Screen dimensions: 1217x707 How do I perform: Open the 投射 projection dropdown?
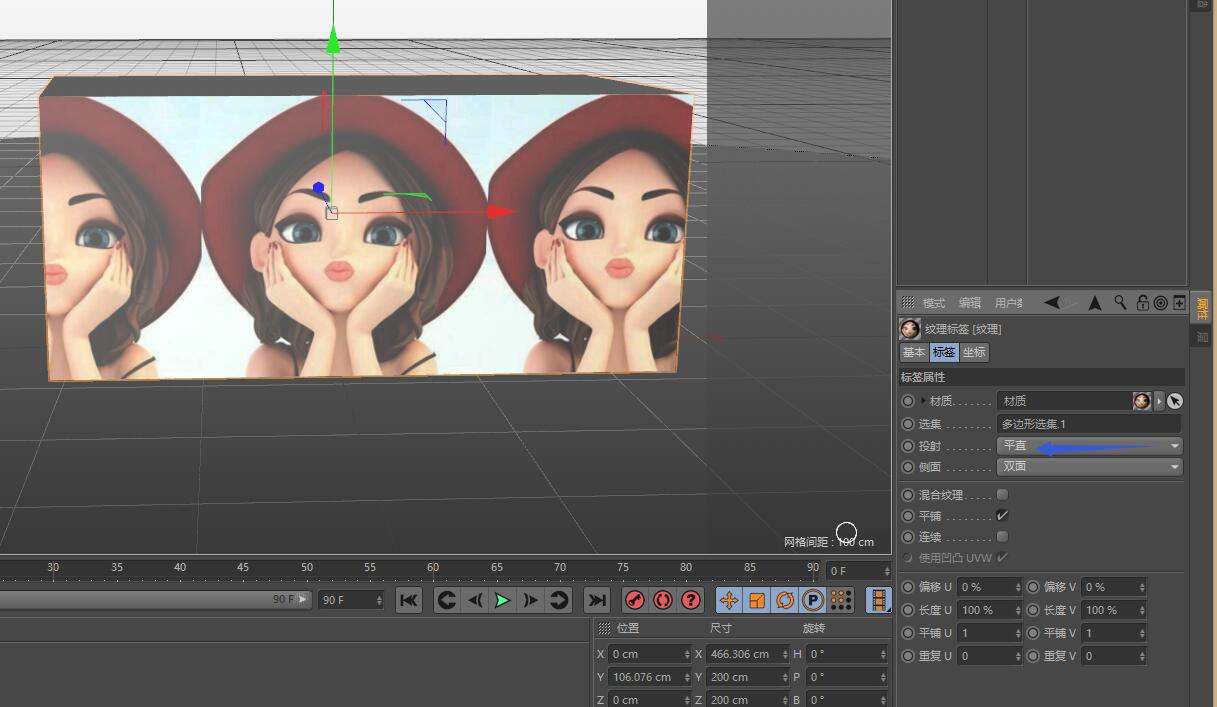coord(1090,446)
